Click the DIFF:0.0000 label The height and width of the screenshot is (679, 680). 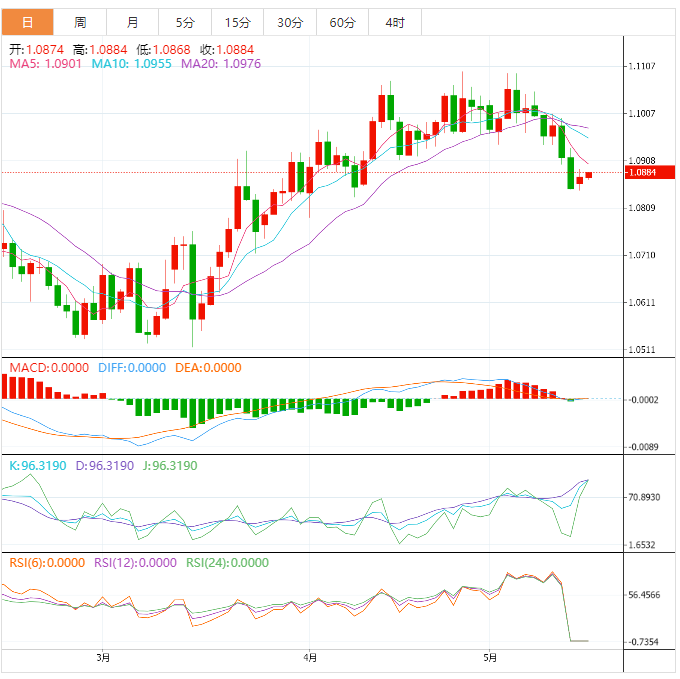132,368
